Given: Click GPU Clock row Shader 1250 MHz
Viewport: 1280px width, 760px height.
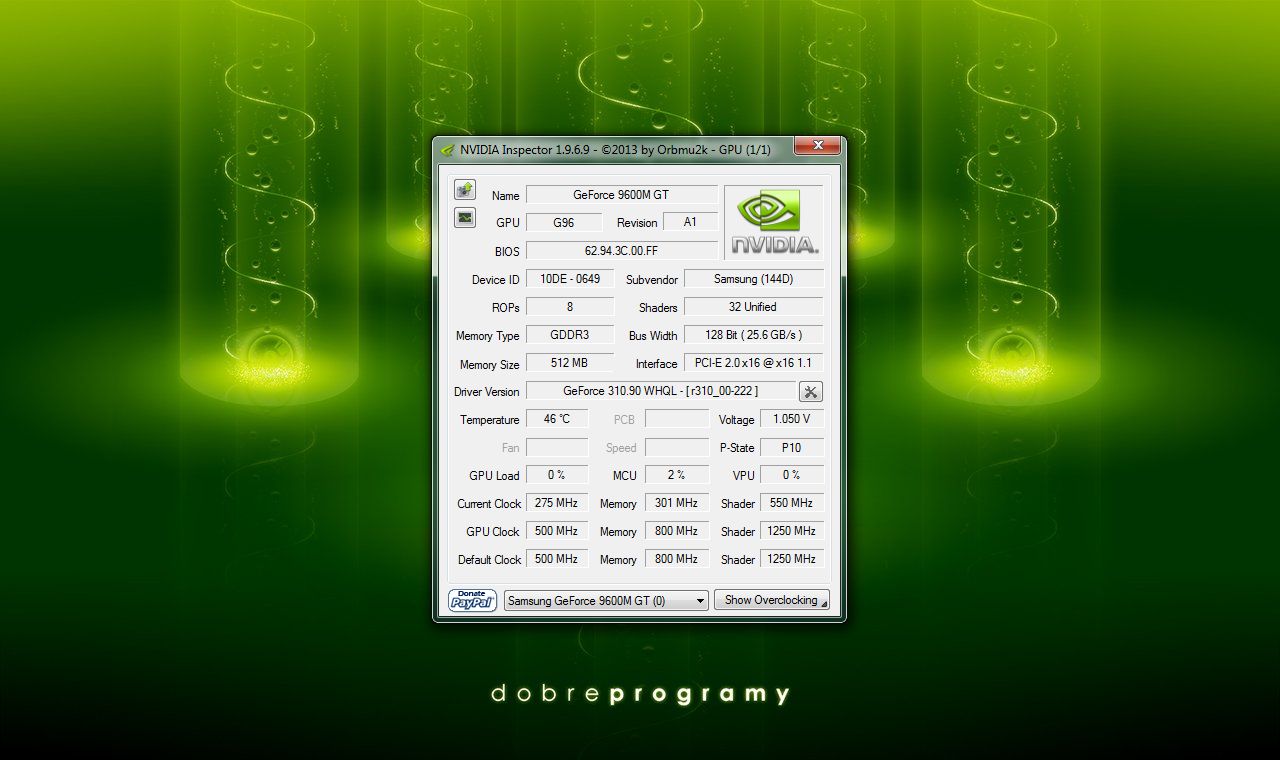Looking at the screenshot, I should [x=792, y=531].
